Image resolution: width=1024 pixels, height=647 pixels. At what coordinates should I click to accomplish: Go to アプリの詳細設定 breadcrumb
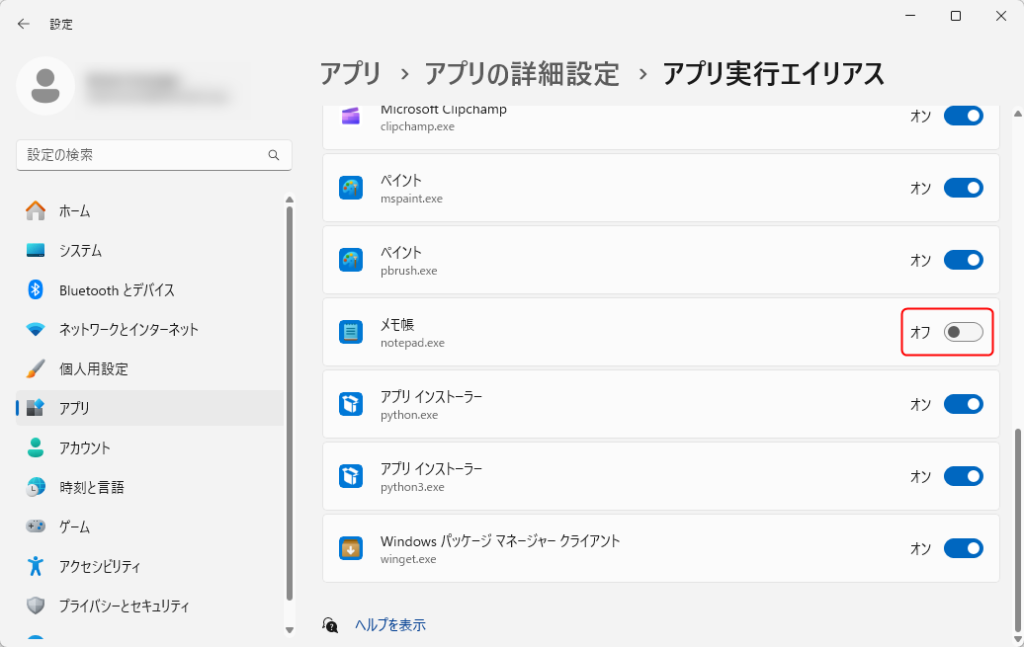click(521, 73)
